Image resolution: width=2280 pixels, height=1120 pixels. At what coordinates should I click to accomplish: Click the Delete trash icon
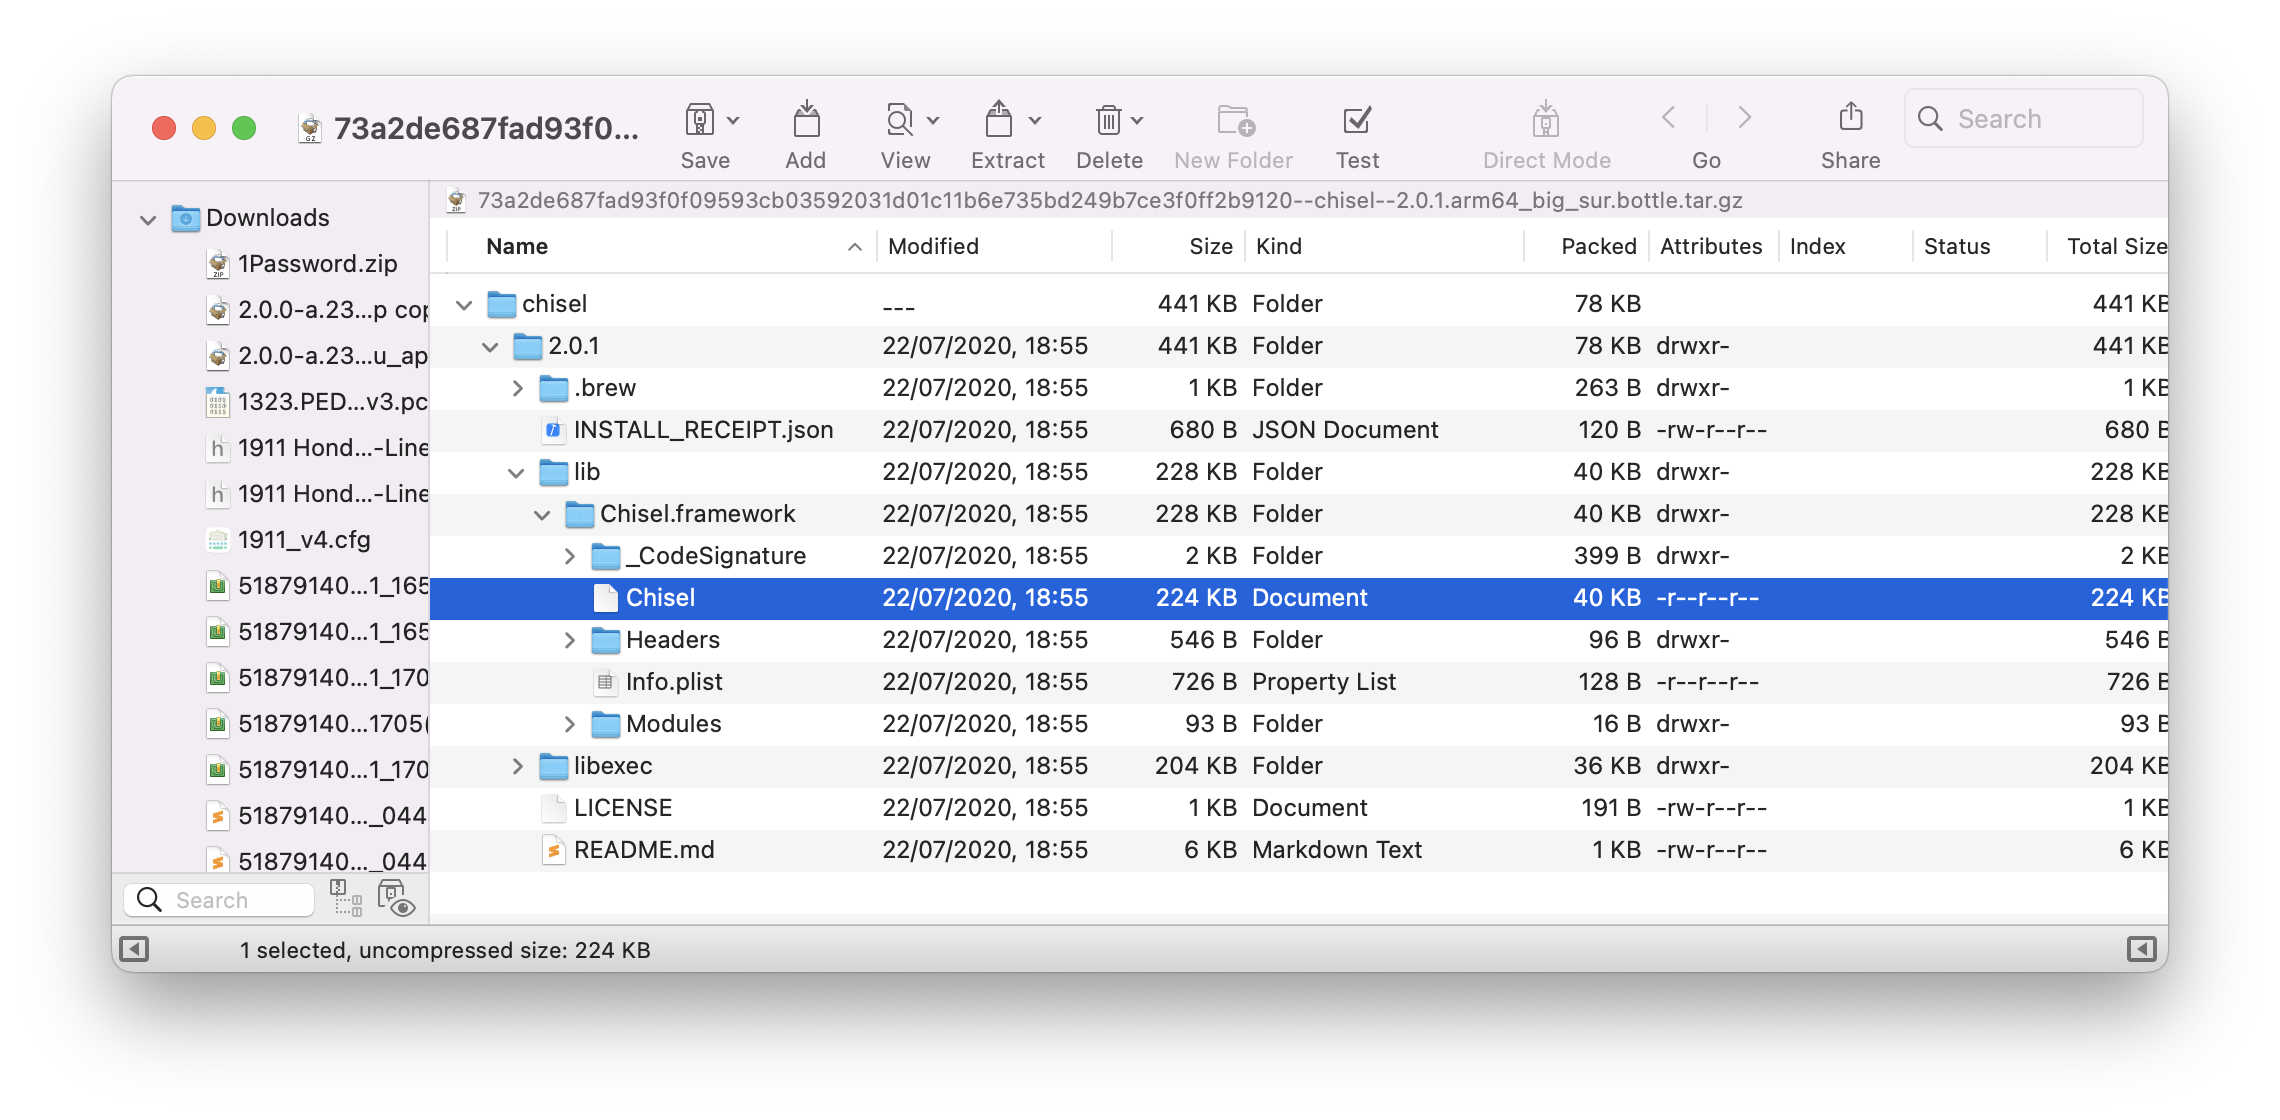coord(1108,120)
